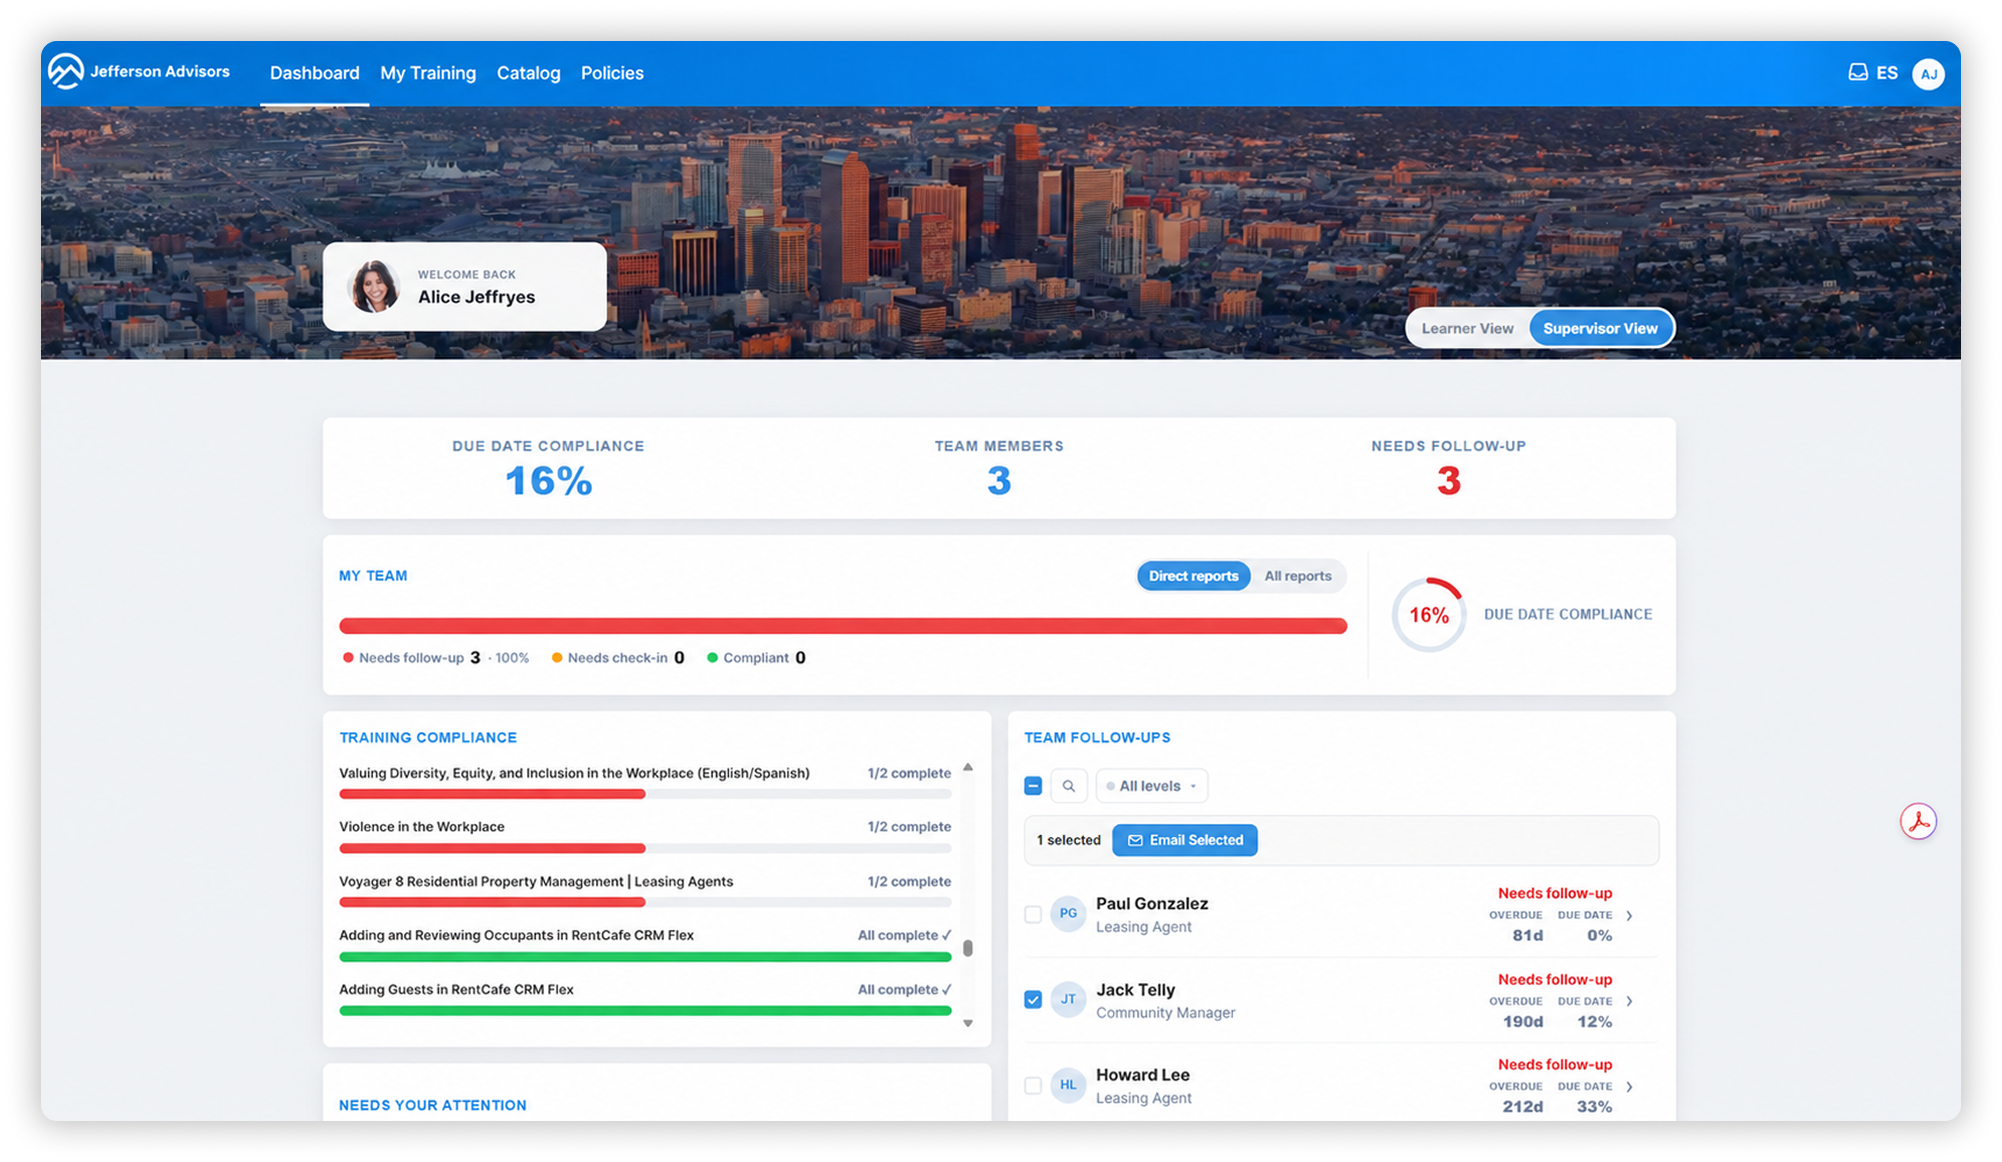Expand Jack Telly row chevron
2002x1162 pixels.
(x=1629, y=1001)
